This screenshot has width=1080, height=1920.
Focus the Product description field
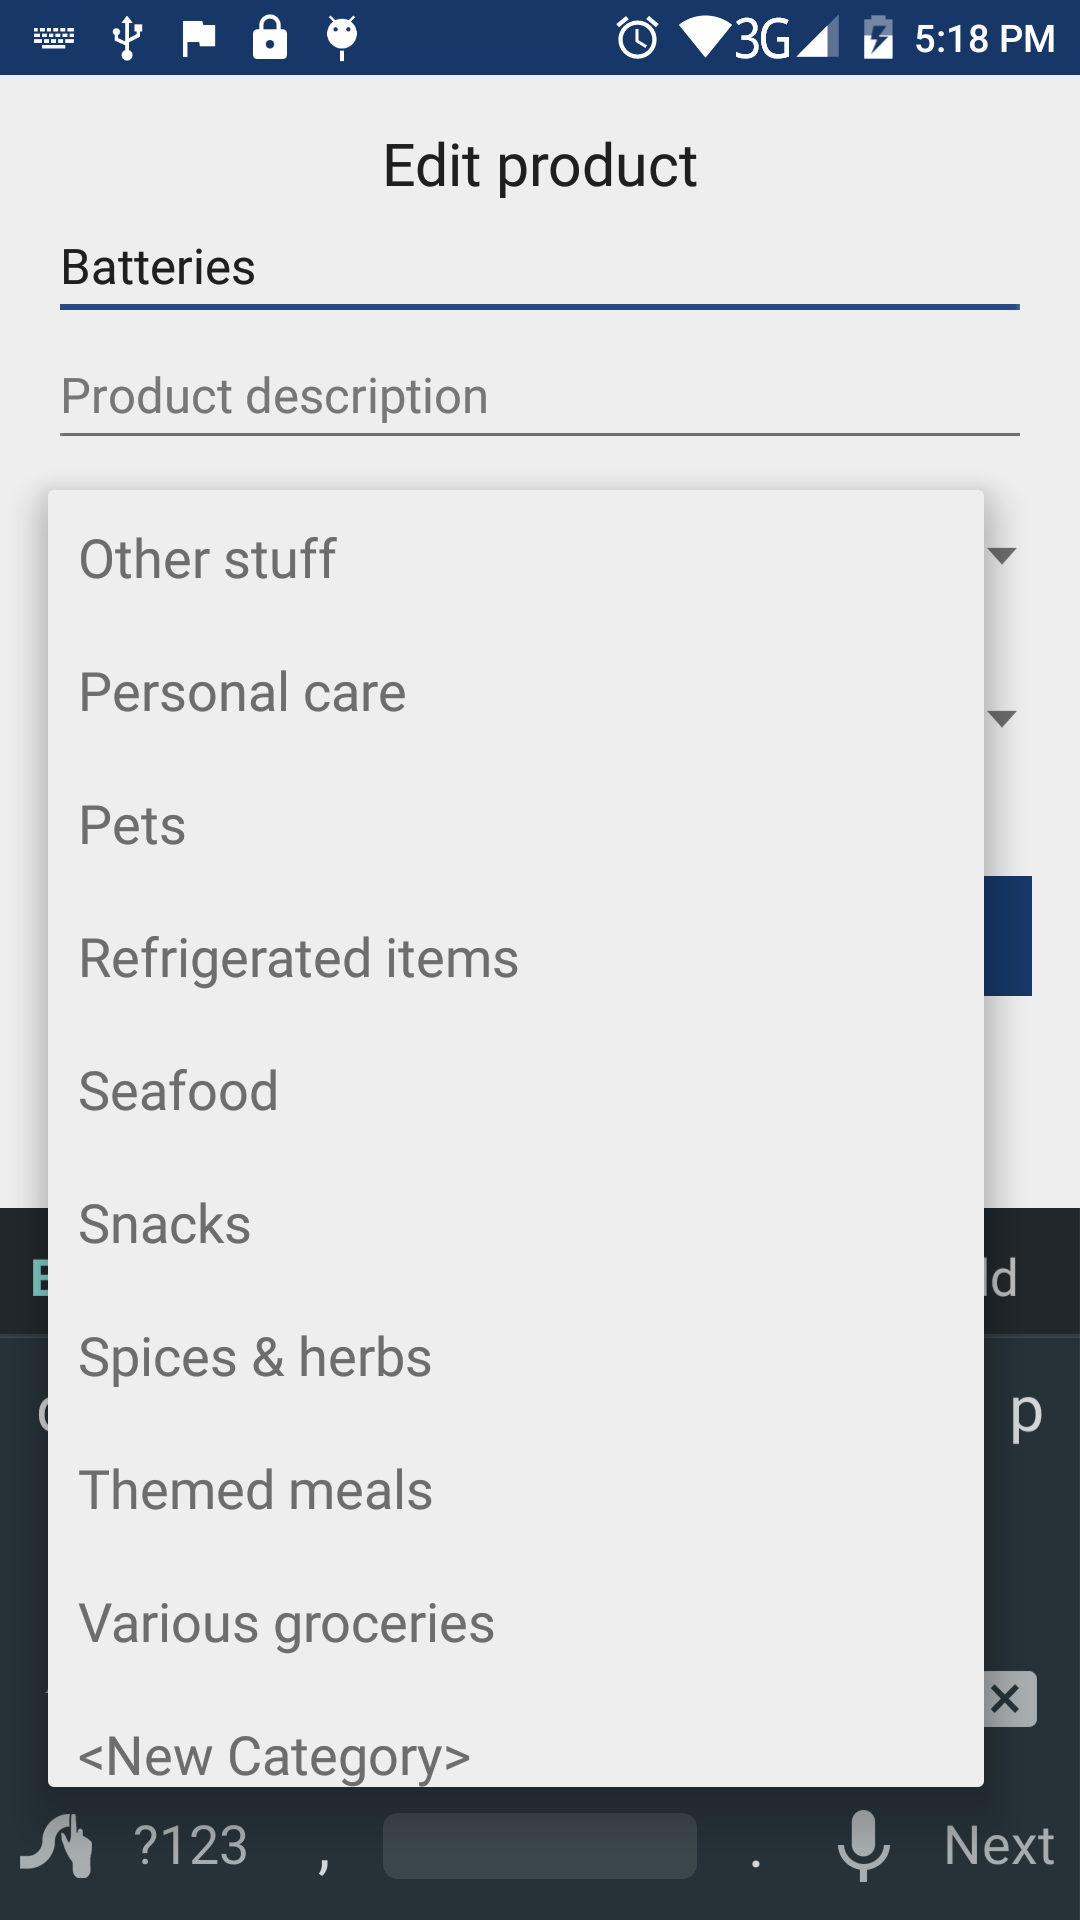click(x=540, y=397)
